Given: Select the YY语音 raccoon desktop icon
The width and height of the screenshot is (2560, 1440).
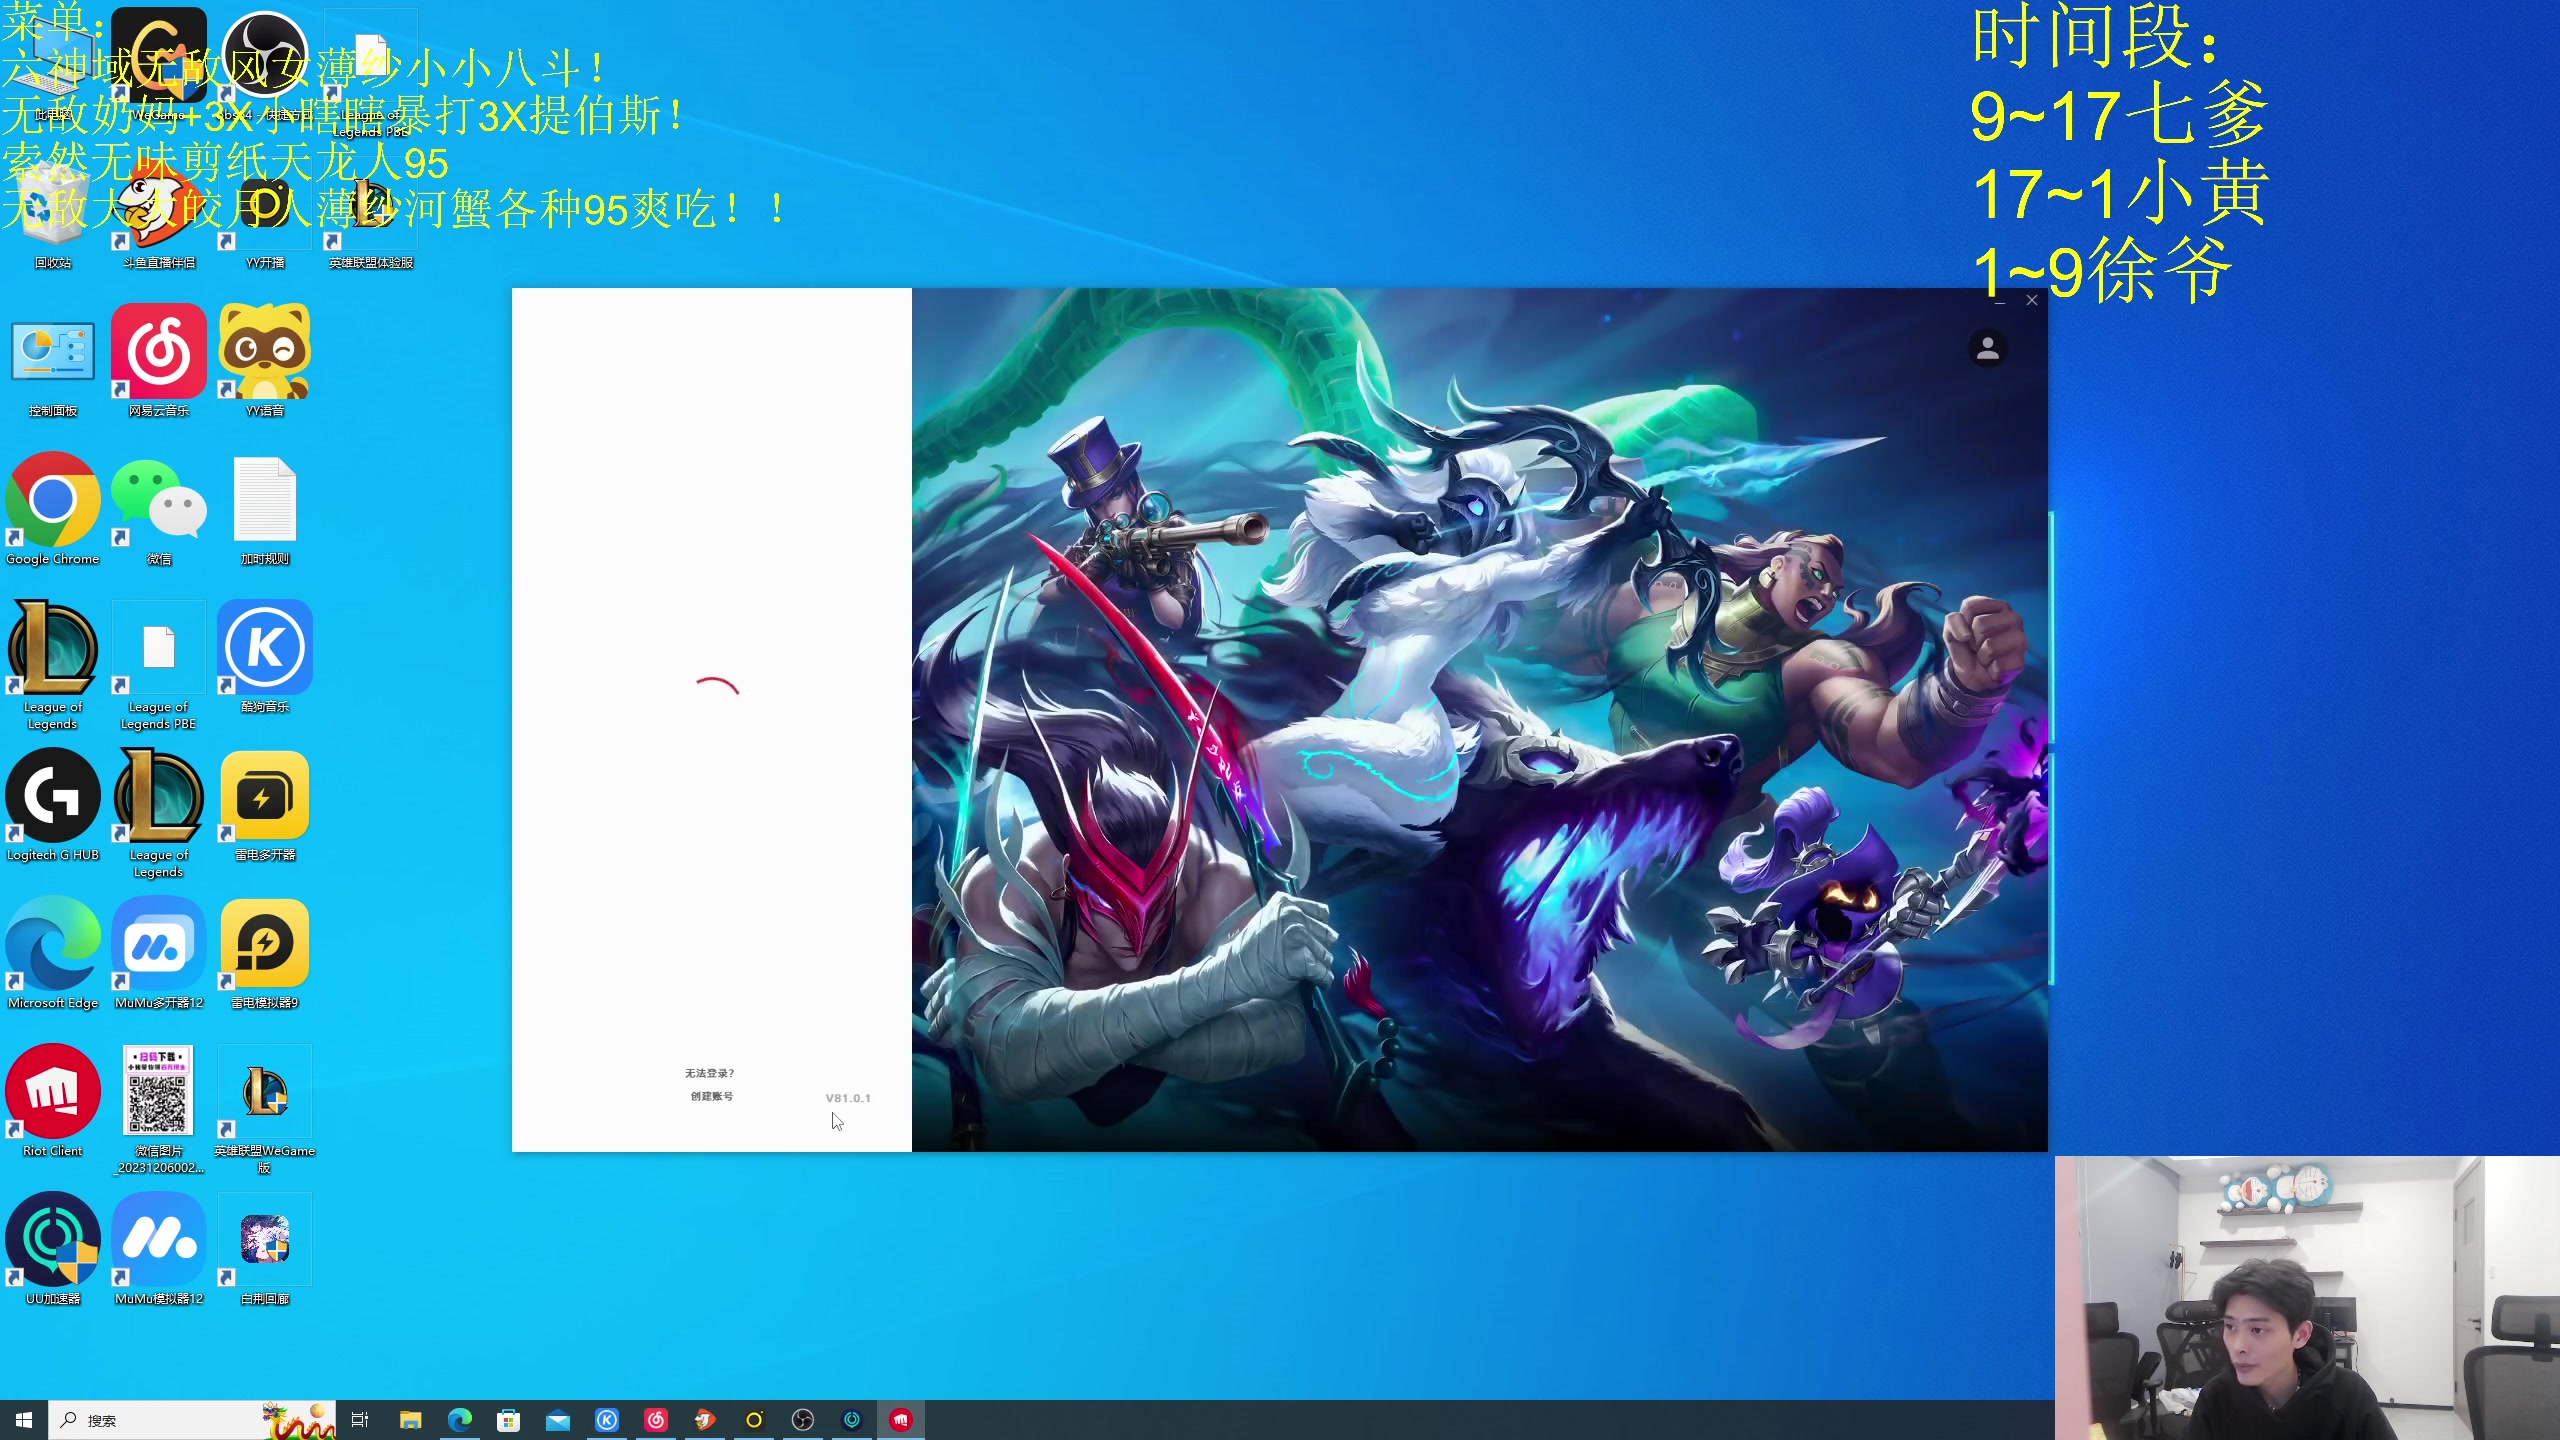Looking at the screenshot, I should (x=265, y=362).
